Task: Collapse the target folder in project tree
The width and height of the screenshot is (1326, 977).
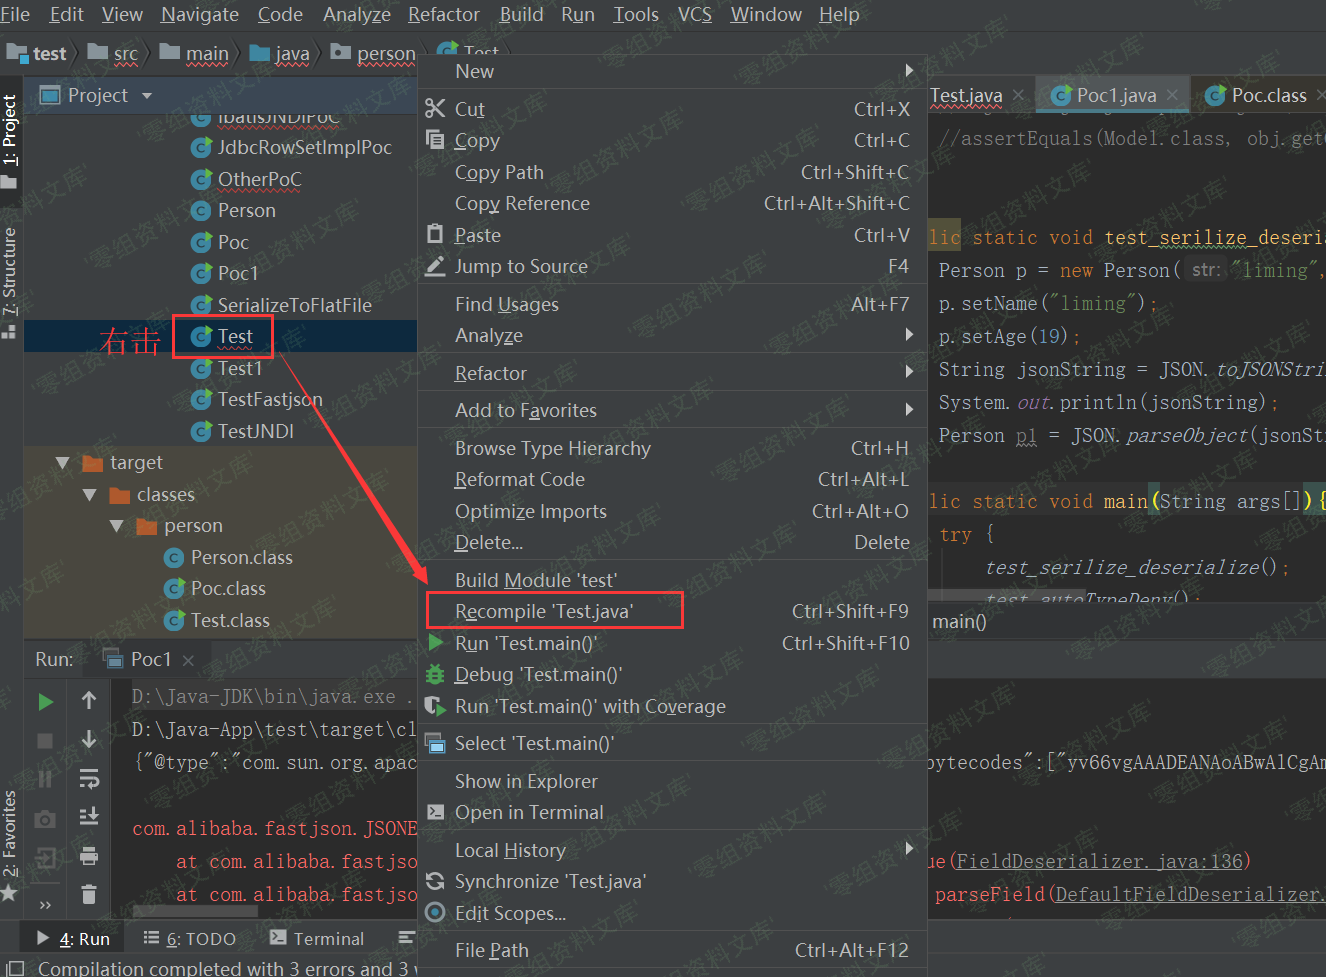Action: pos(63,463)
